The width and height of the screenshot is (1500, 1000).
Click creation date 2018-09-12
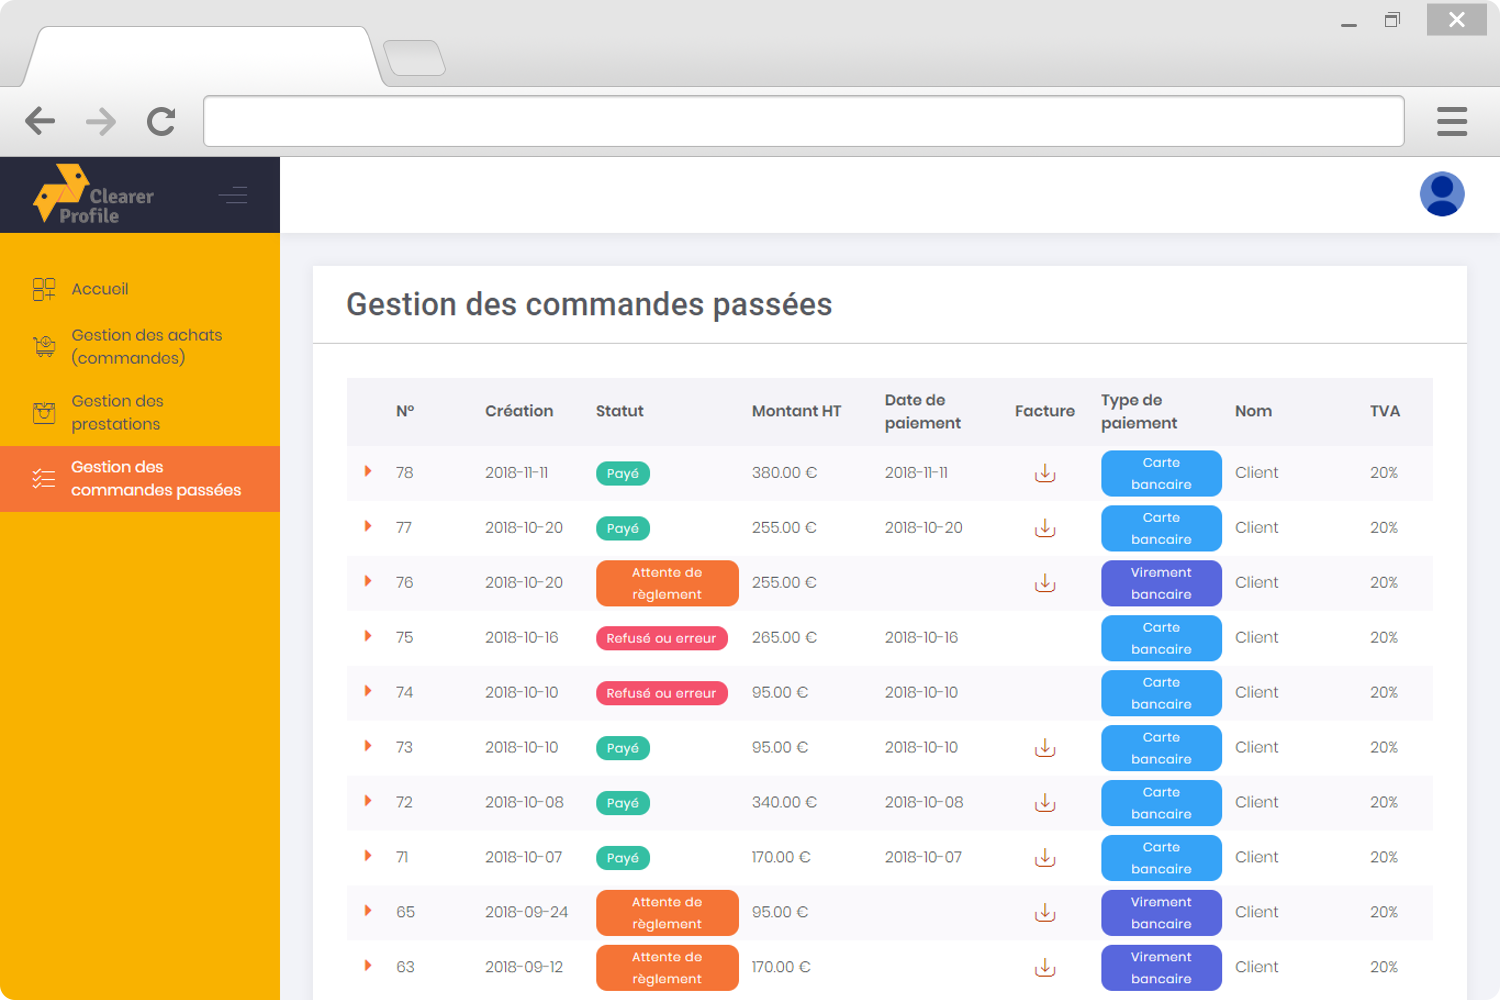pyautogui.click(x=524, y=968)
